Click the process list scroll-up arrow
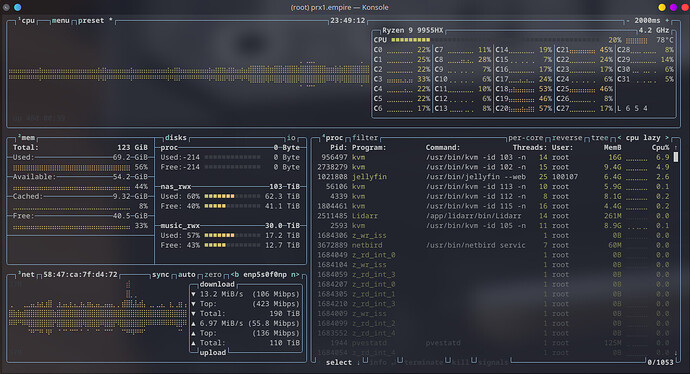The height and width of the screenshot is (374, 690). point(676,148)
